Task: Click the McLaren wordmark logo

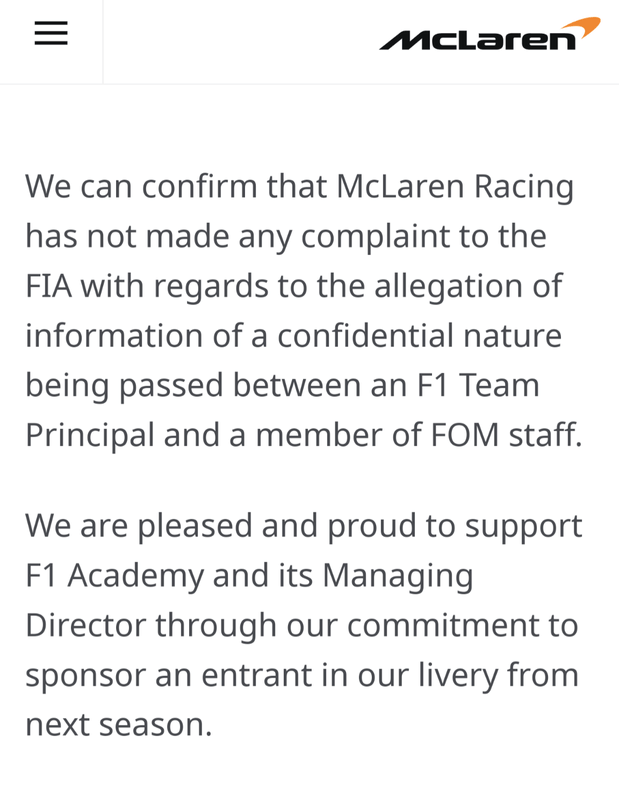Action: 478,40
